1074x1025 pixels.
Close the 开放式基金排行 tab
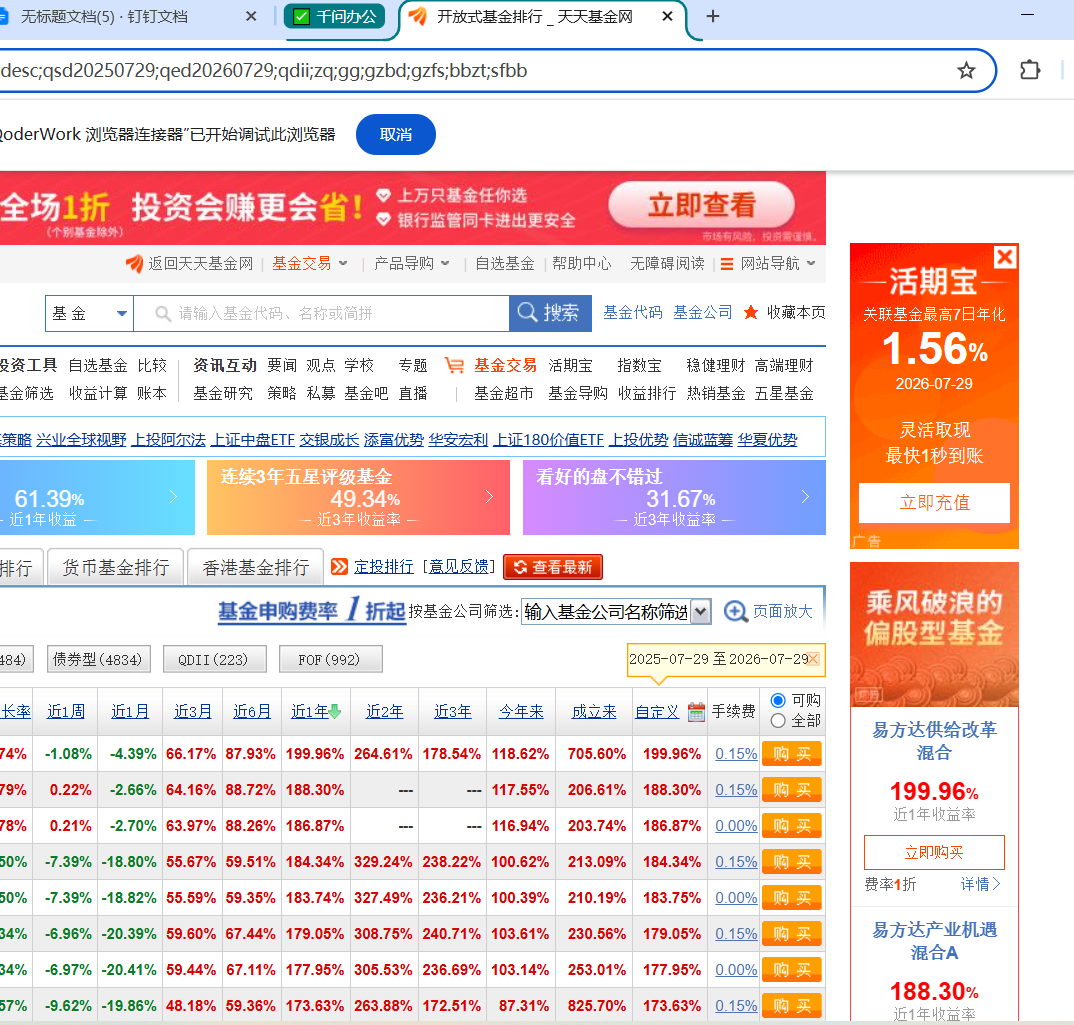(667, 16)
